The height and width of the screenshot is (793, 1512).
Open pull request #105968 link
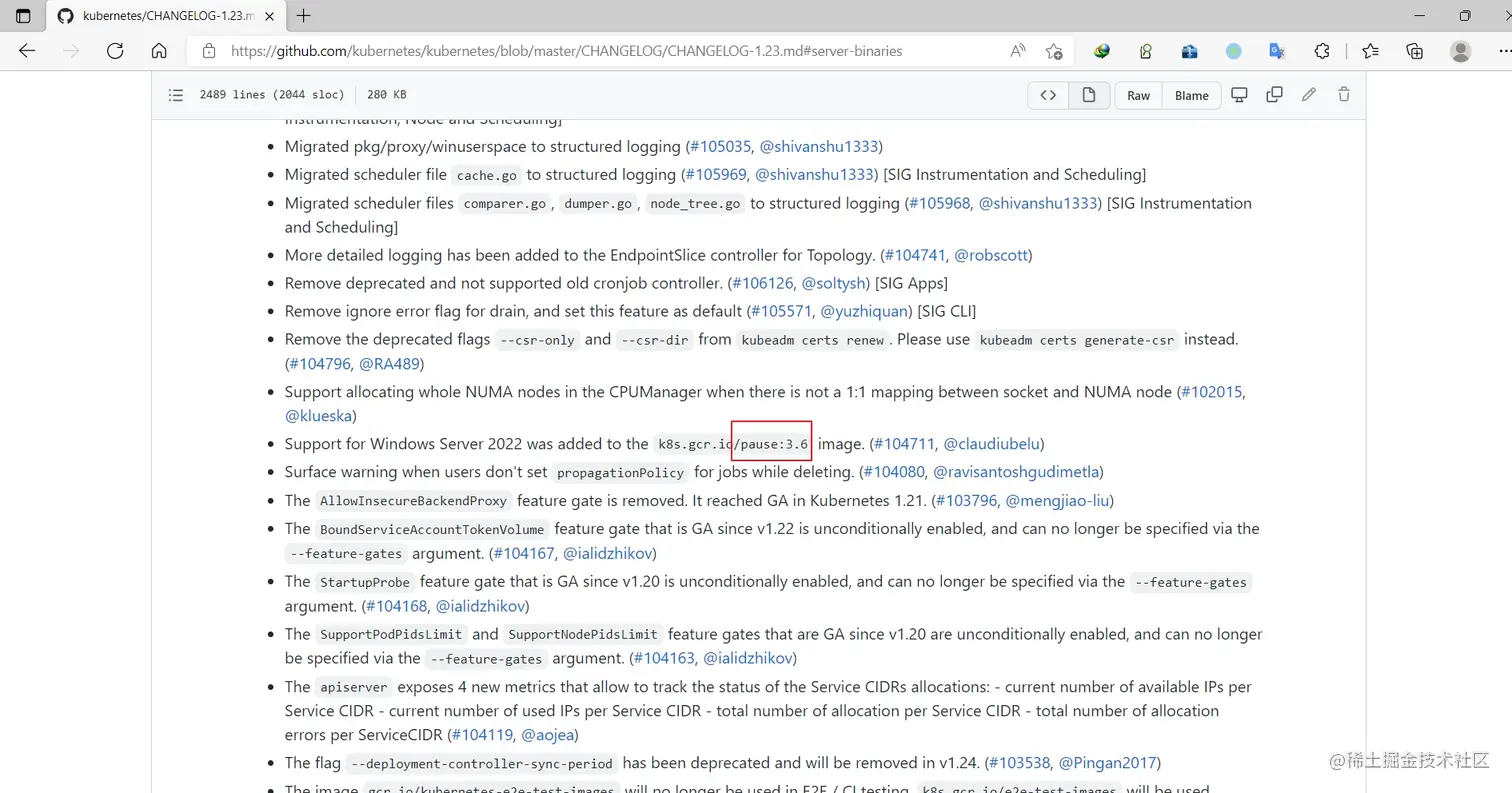(x=938, y=203)
